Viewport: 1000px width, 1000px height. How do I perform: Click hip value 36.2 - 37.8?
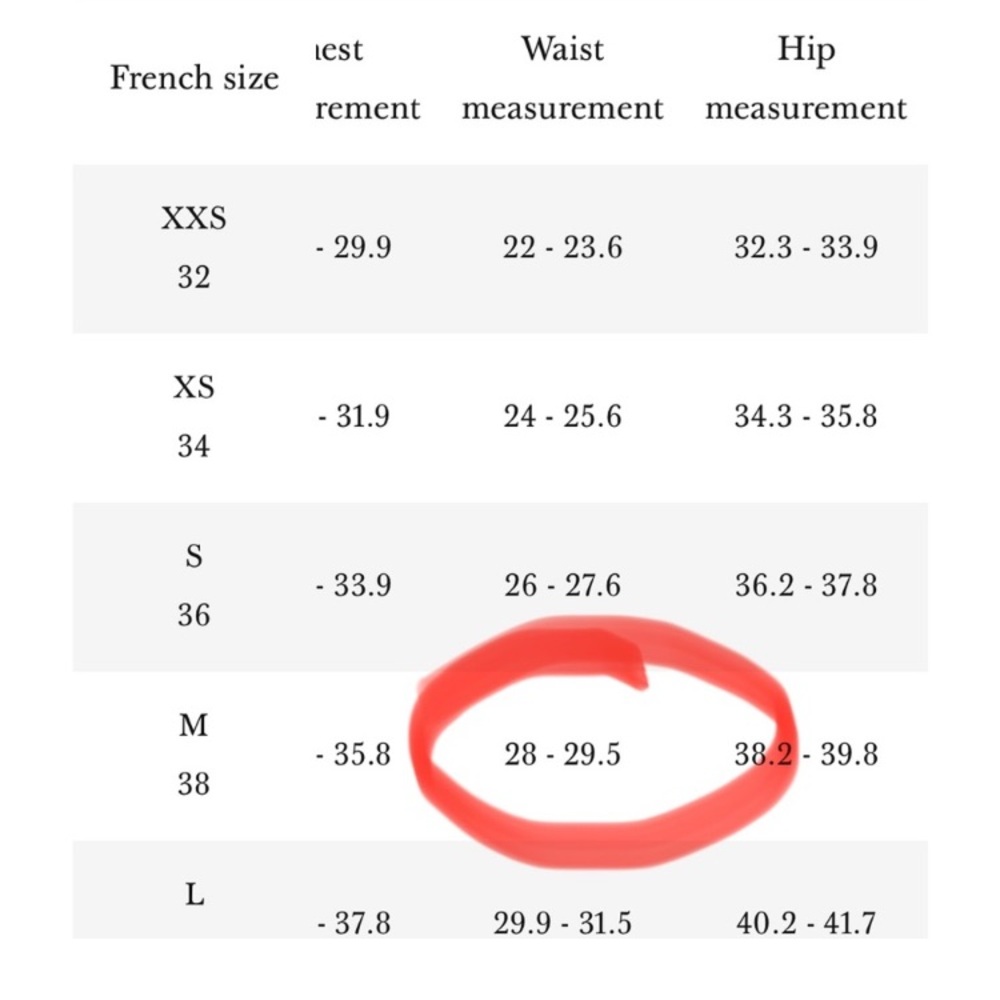[806, 585]
